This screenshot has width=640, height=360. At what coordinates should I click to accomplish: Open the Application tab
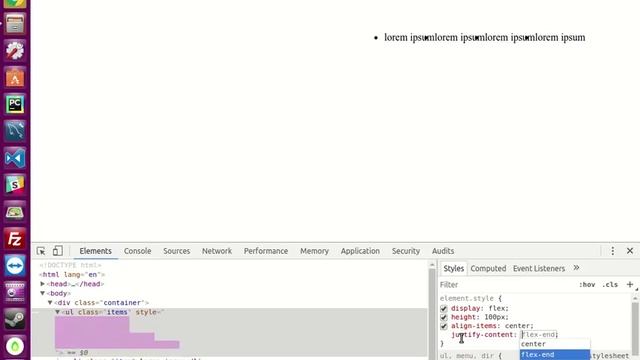360,251
